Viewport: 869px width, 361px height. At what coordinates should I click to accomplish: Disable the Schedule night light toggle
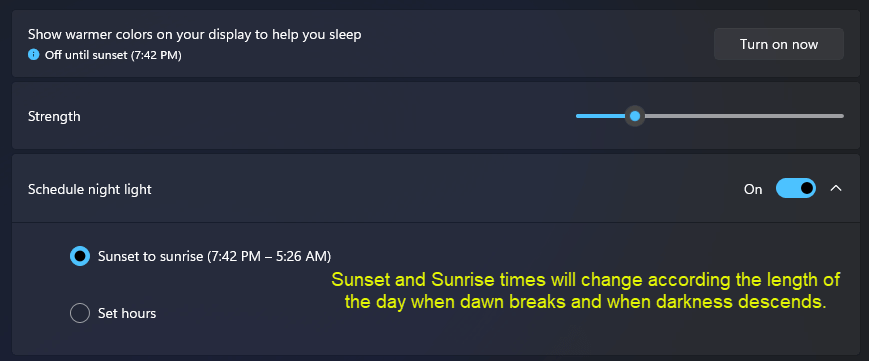[x=796, y=189]
